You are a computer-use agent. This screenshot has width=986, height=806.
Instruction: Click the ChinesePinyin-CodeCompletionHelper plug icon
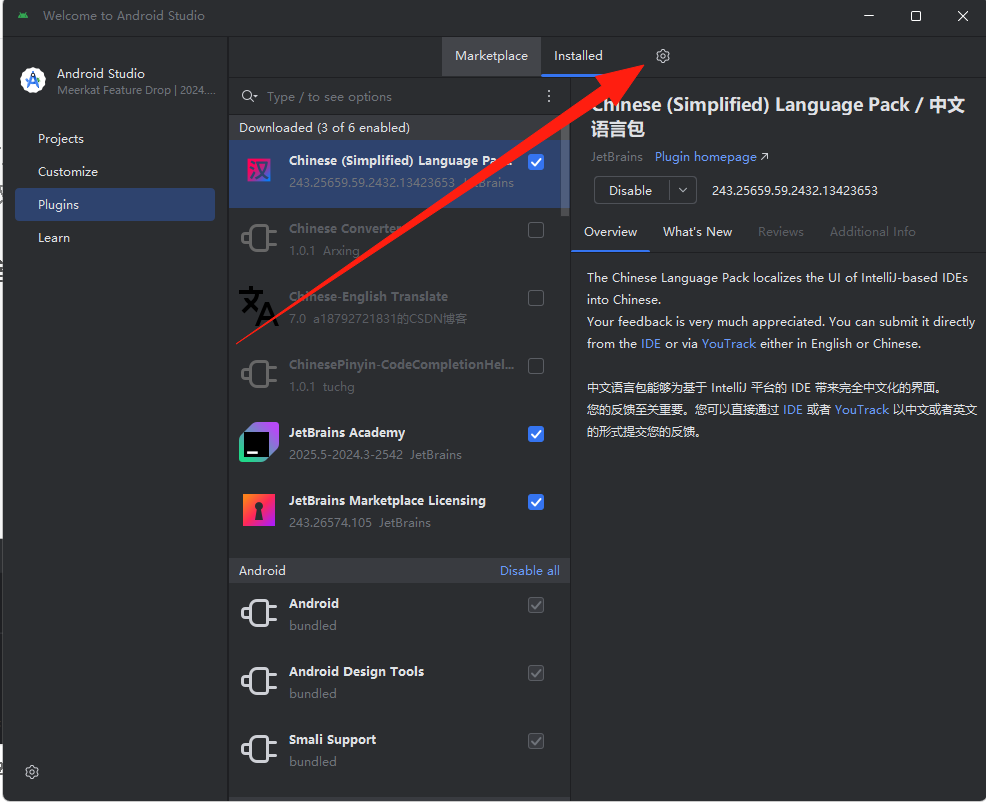coord(258,374)
